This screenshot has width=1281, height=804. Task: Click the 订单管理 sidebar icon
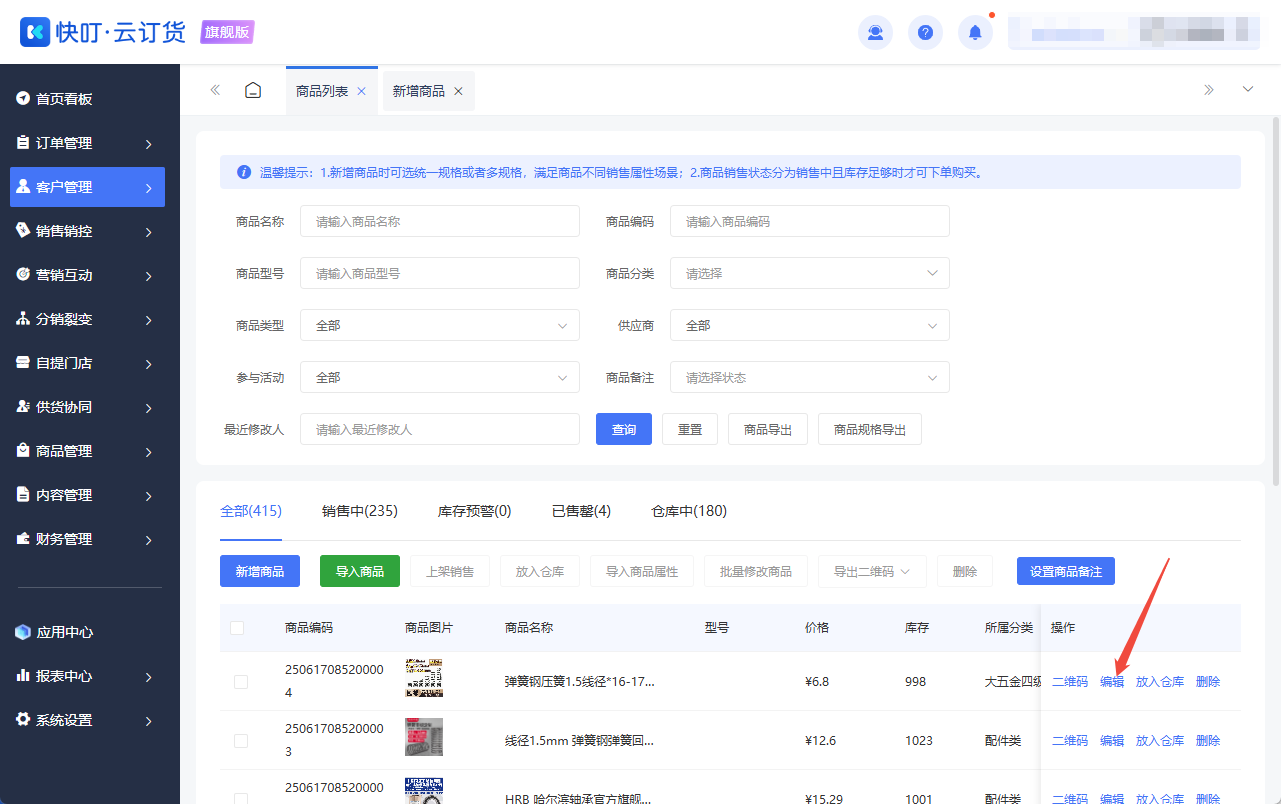23,143
